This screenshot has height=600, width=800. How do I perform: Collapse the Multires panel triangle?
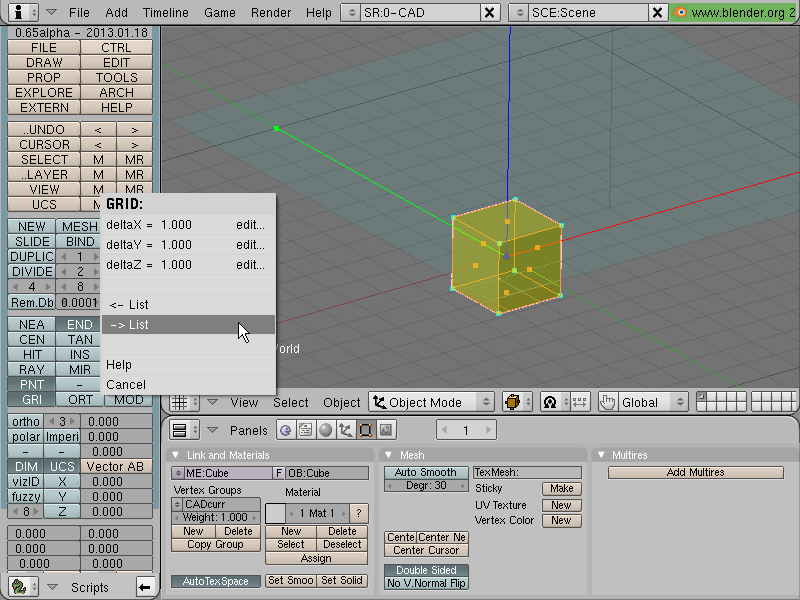click(x=601, y=455)
